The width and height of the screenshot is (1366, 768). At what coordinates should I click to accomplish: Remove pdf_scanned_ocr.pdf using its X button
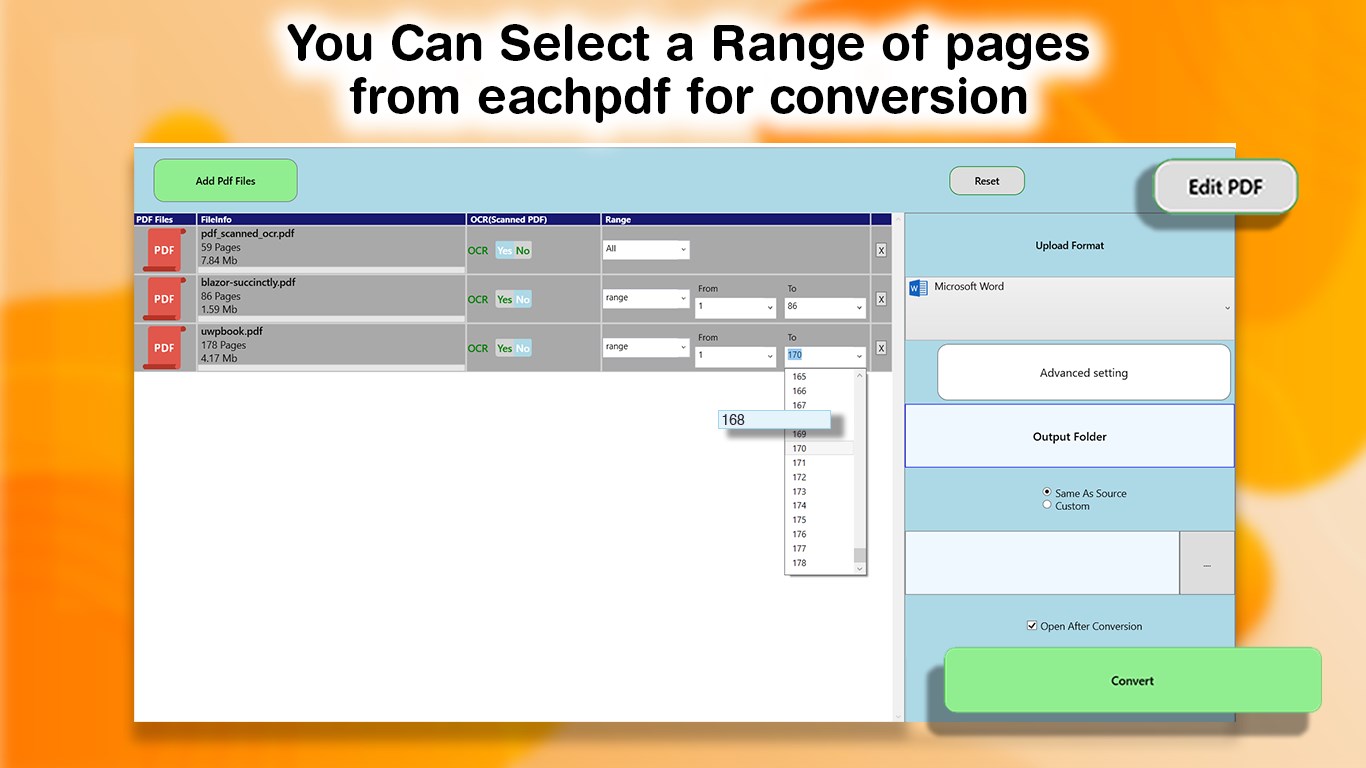[x=881, y=249]
